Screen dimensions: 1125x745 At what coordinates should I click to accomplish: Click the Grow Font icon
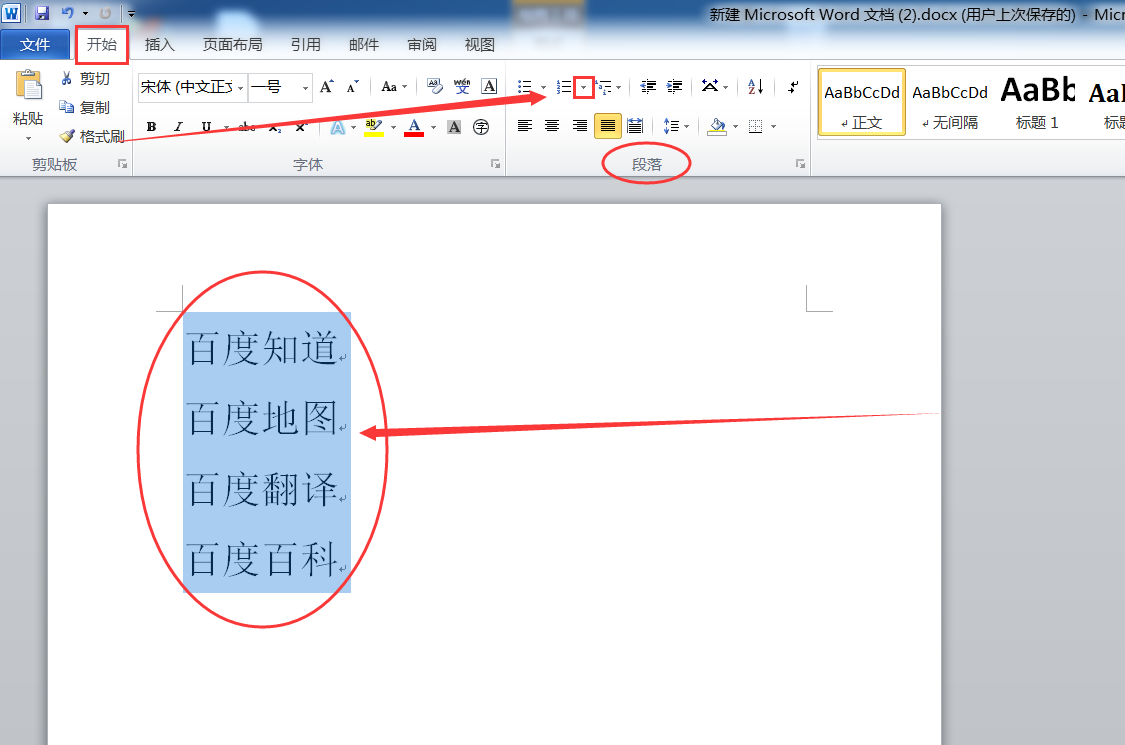coord(327,87)
